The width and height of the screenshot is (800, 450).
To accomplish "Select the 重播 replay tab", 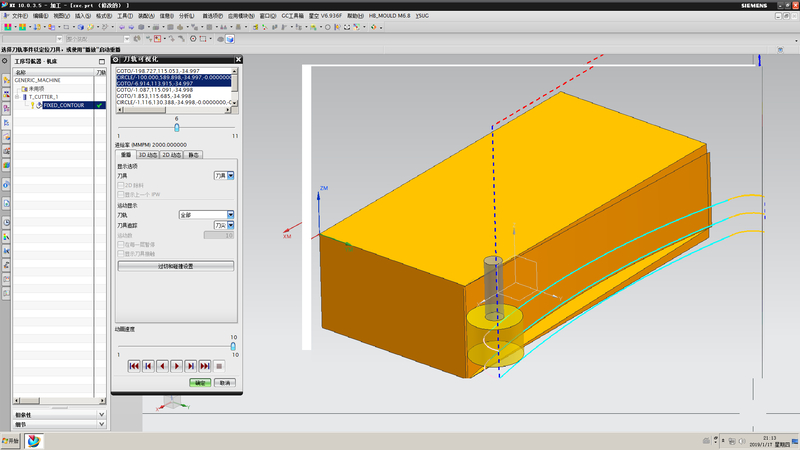I will [x=126, y=155].
